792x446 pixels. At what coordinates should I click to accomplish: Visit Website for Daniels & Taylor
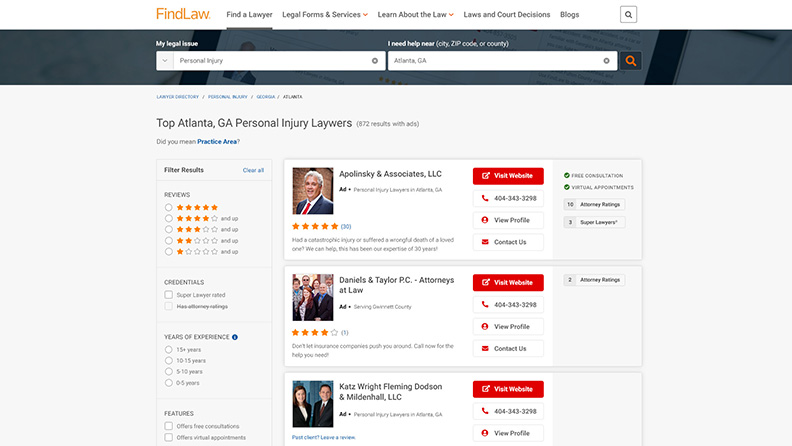tap(508, 282)
